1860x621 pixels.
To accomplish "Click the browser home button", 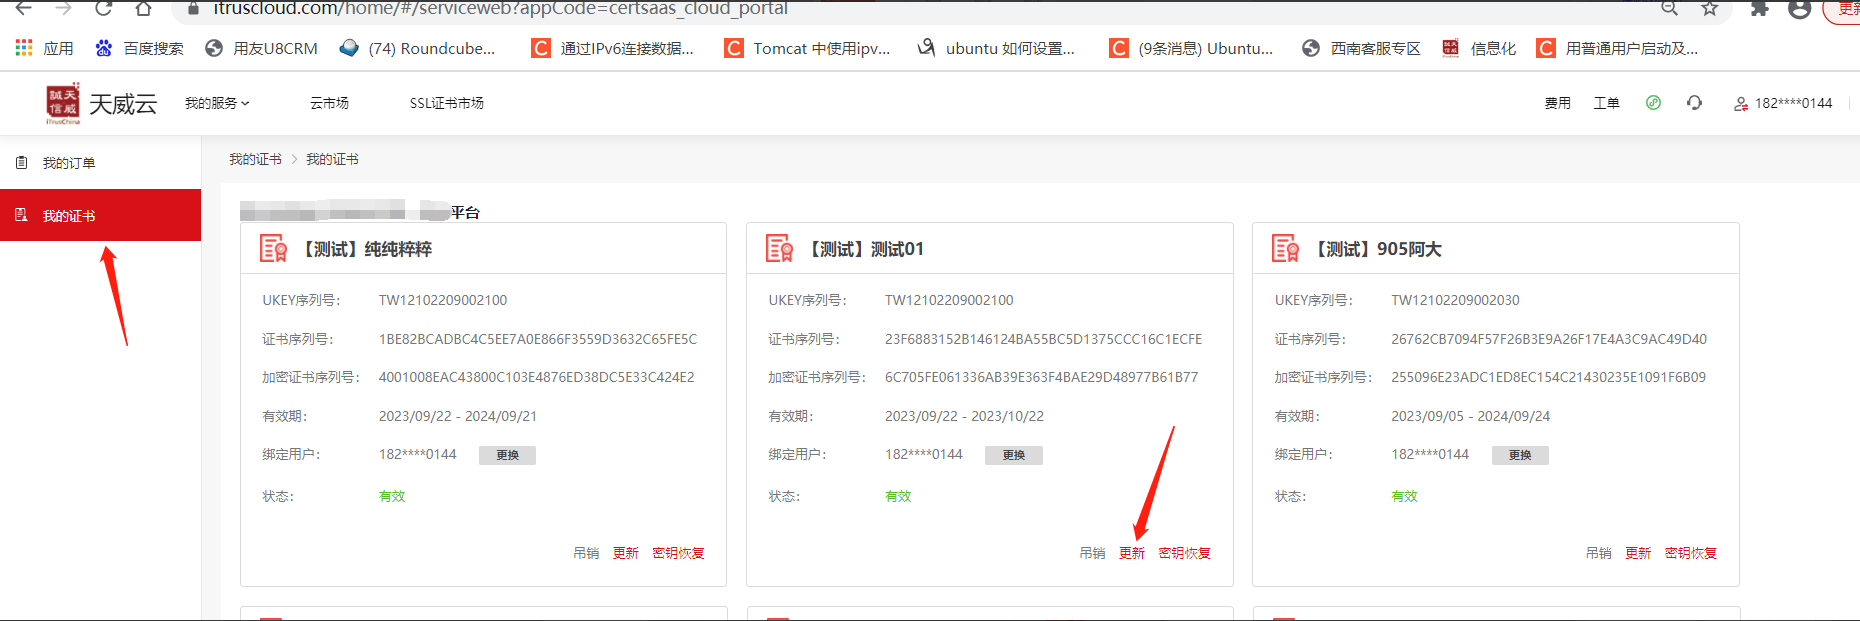I will pos(143,9).
